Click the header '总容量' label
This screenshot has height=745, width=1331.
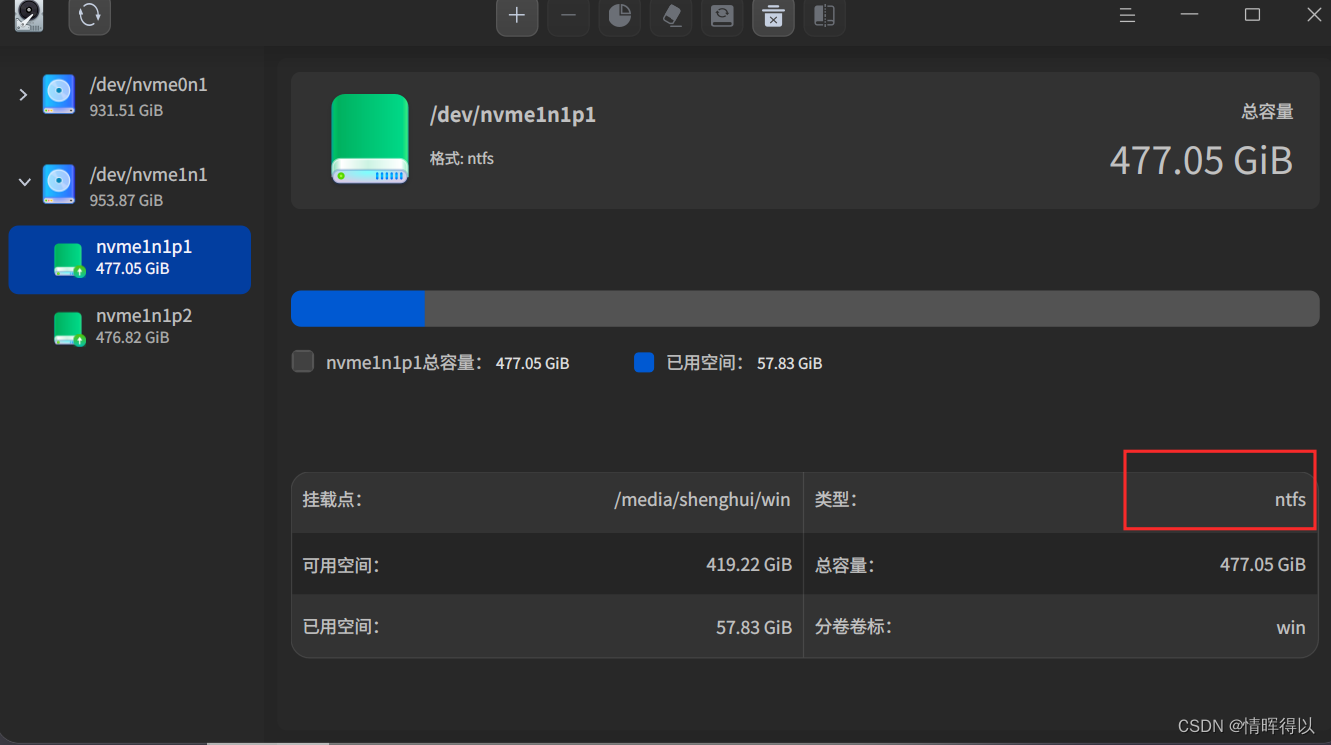click(1267, 112)
